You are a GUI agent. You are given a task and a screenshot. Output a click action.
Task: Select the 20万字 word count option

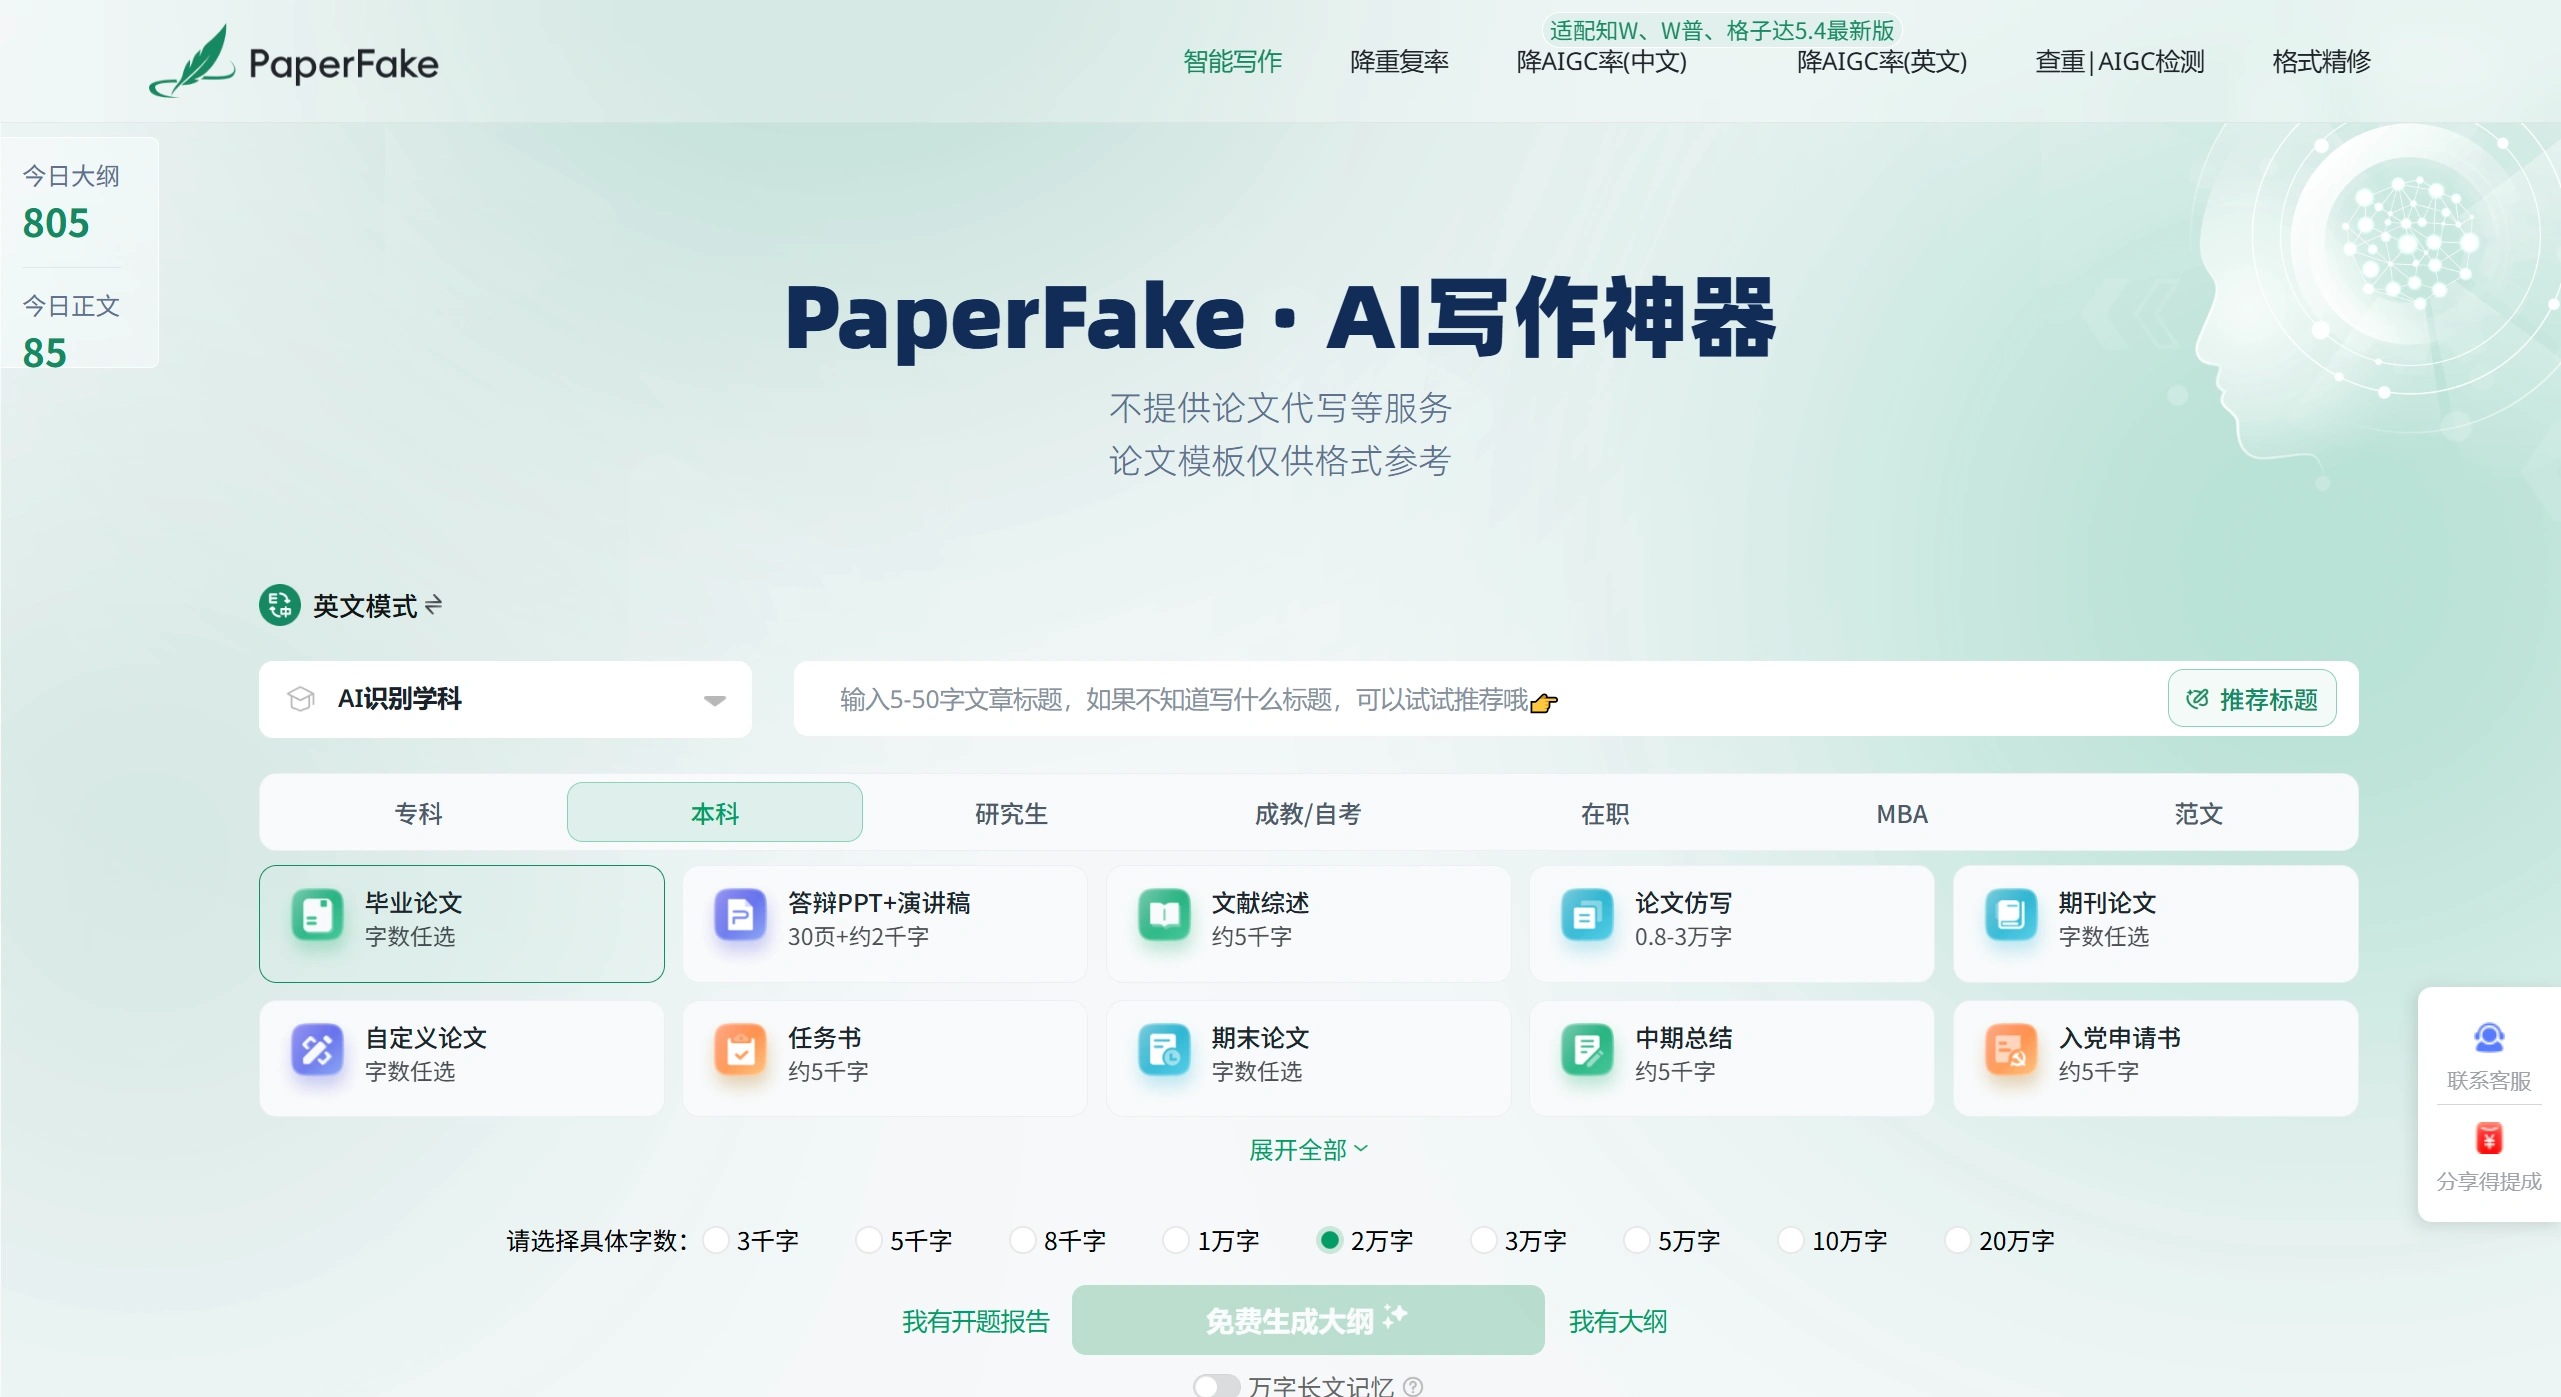(x=1957, y=1240)
